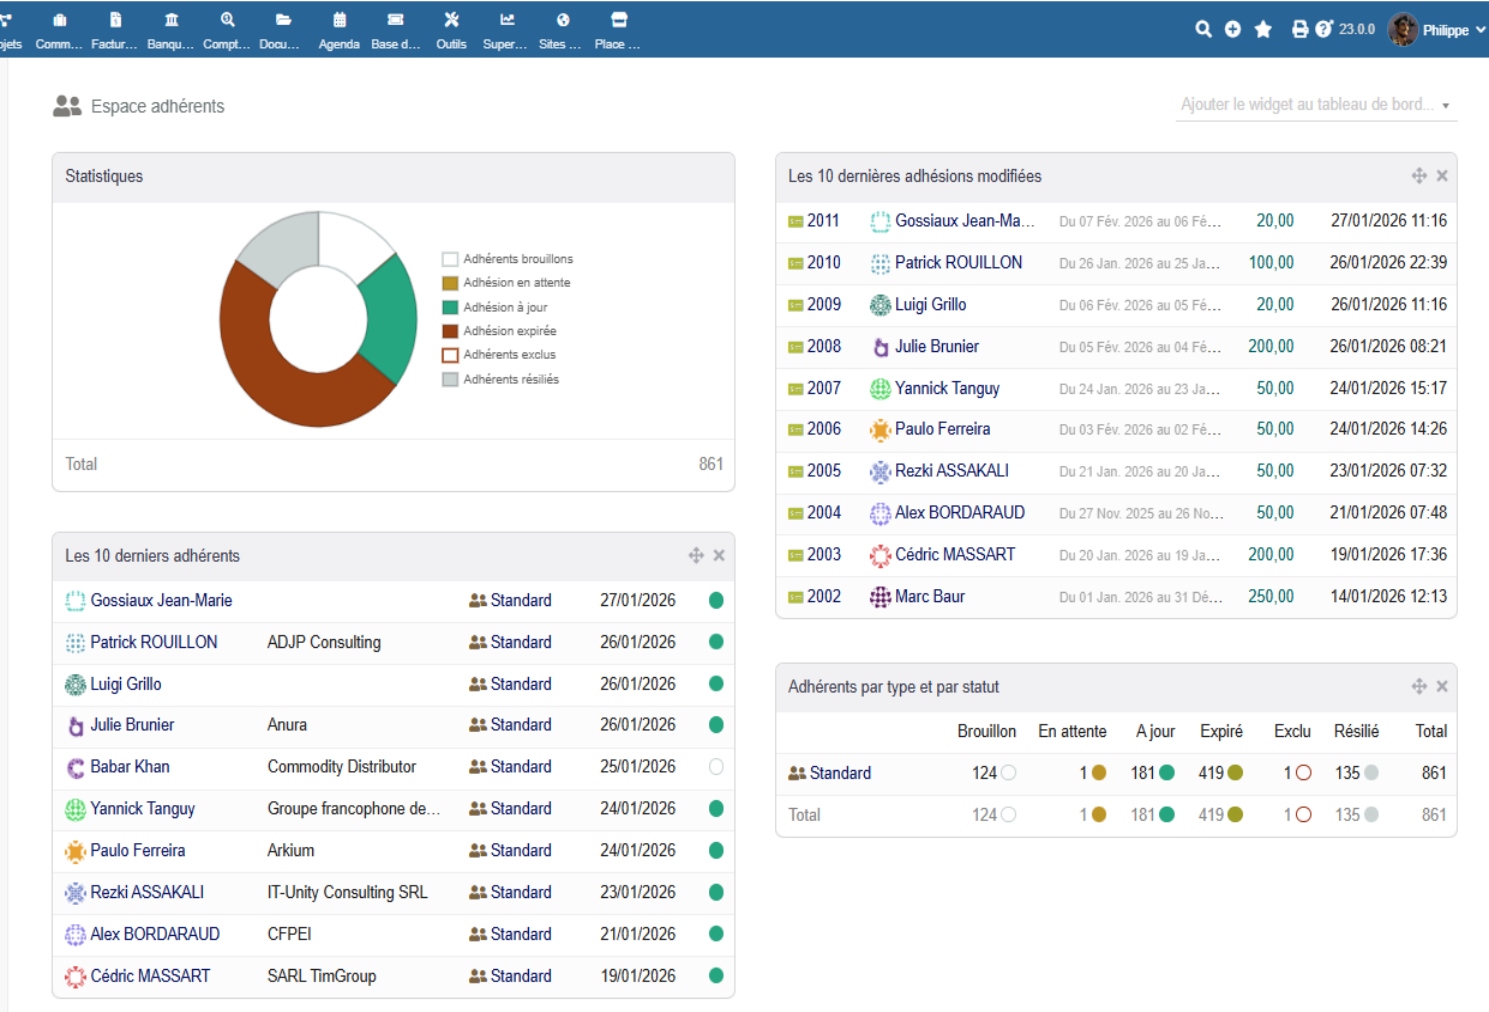Open bookmarks star icon
This screenshot has height=1012, width=1489.
(x=1263, y=29)
